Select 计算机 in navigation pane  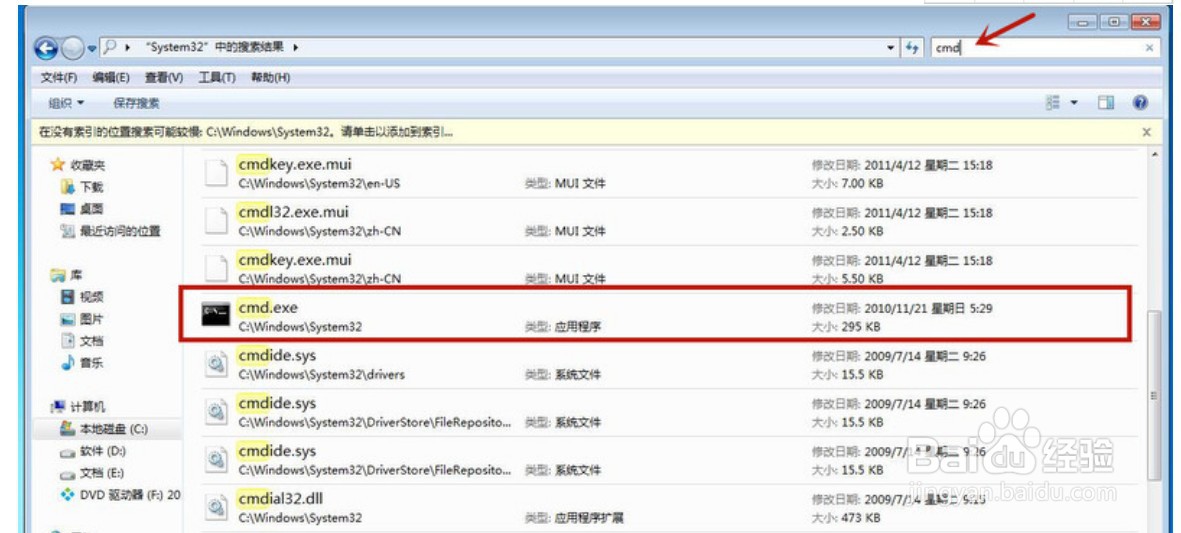[78, 407]
